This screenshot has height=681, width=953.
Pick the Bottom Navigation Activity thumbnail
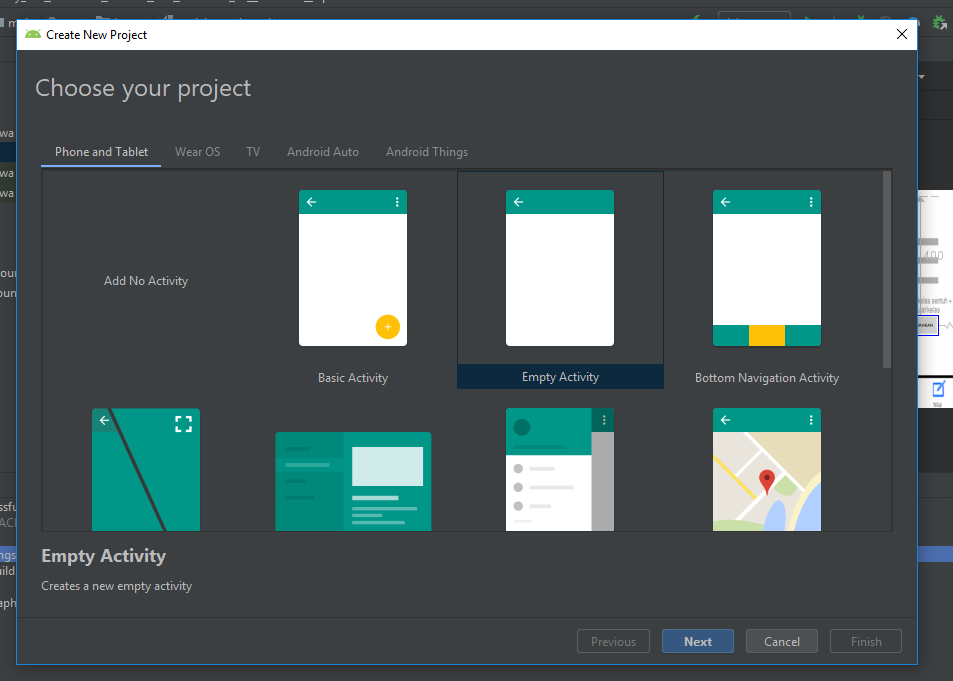click(x=766, y=268)
